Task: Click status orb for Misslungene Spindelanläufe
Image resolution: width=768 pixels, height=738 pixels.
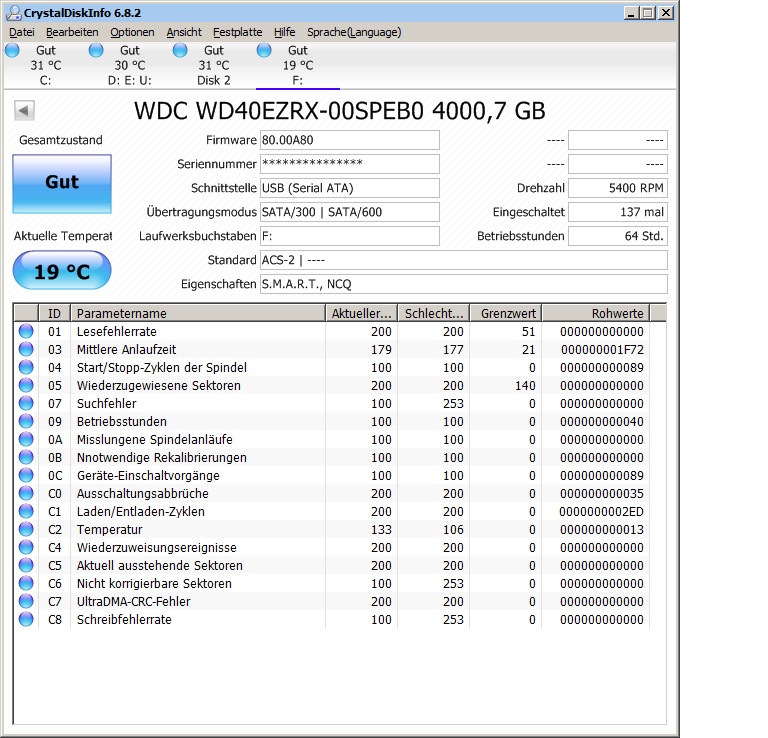Action: (x=26, y=439)
